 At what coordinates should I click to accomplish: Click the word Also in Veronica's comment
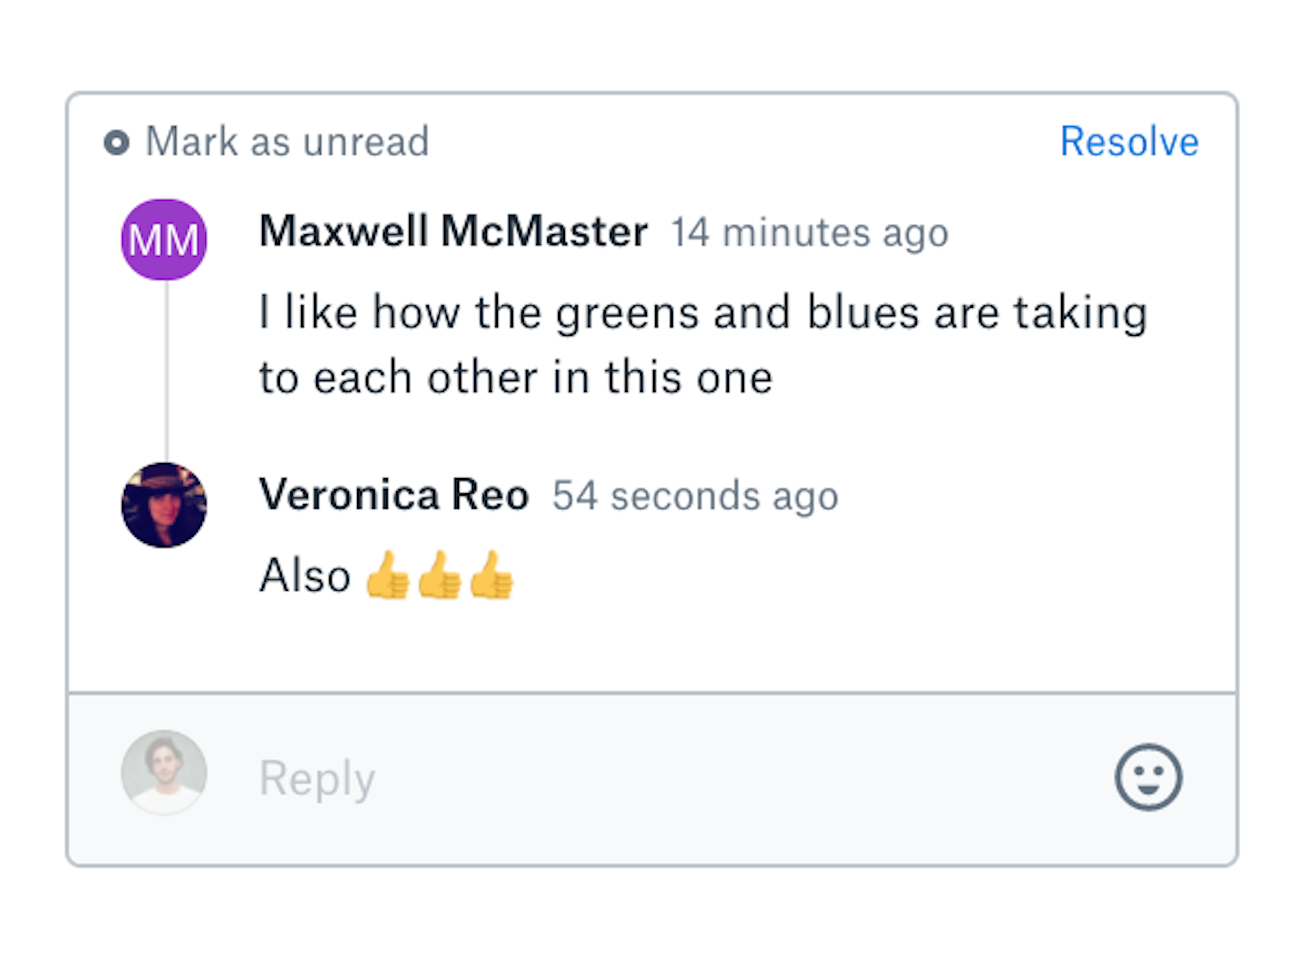(x=305, y=576)
